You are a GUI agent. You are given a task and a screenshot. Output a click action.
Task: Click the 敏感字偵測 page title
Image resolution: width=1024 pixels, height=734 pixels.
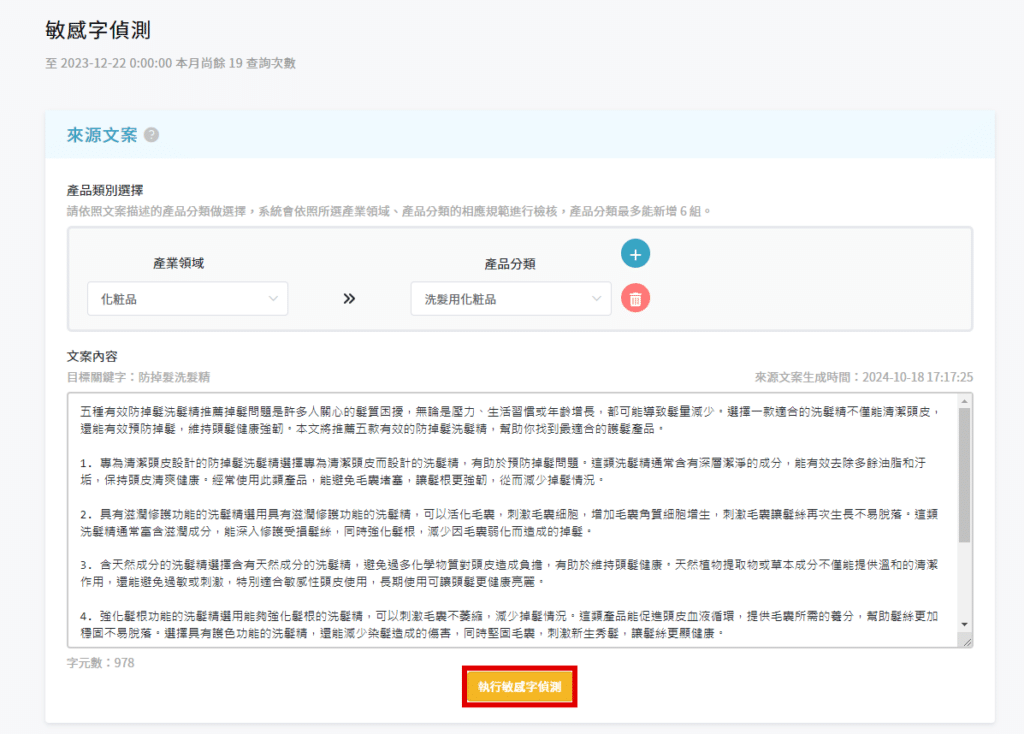[x=98, y=31]
